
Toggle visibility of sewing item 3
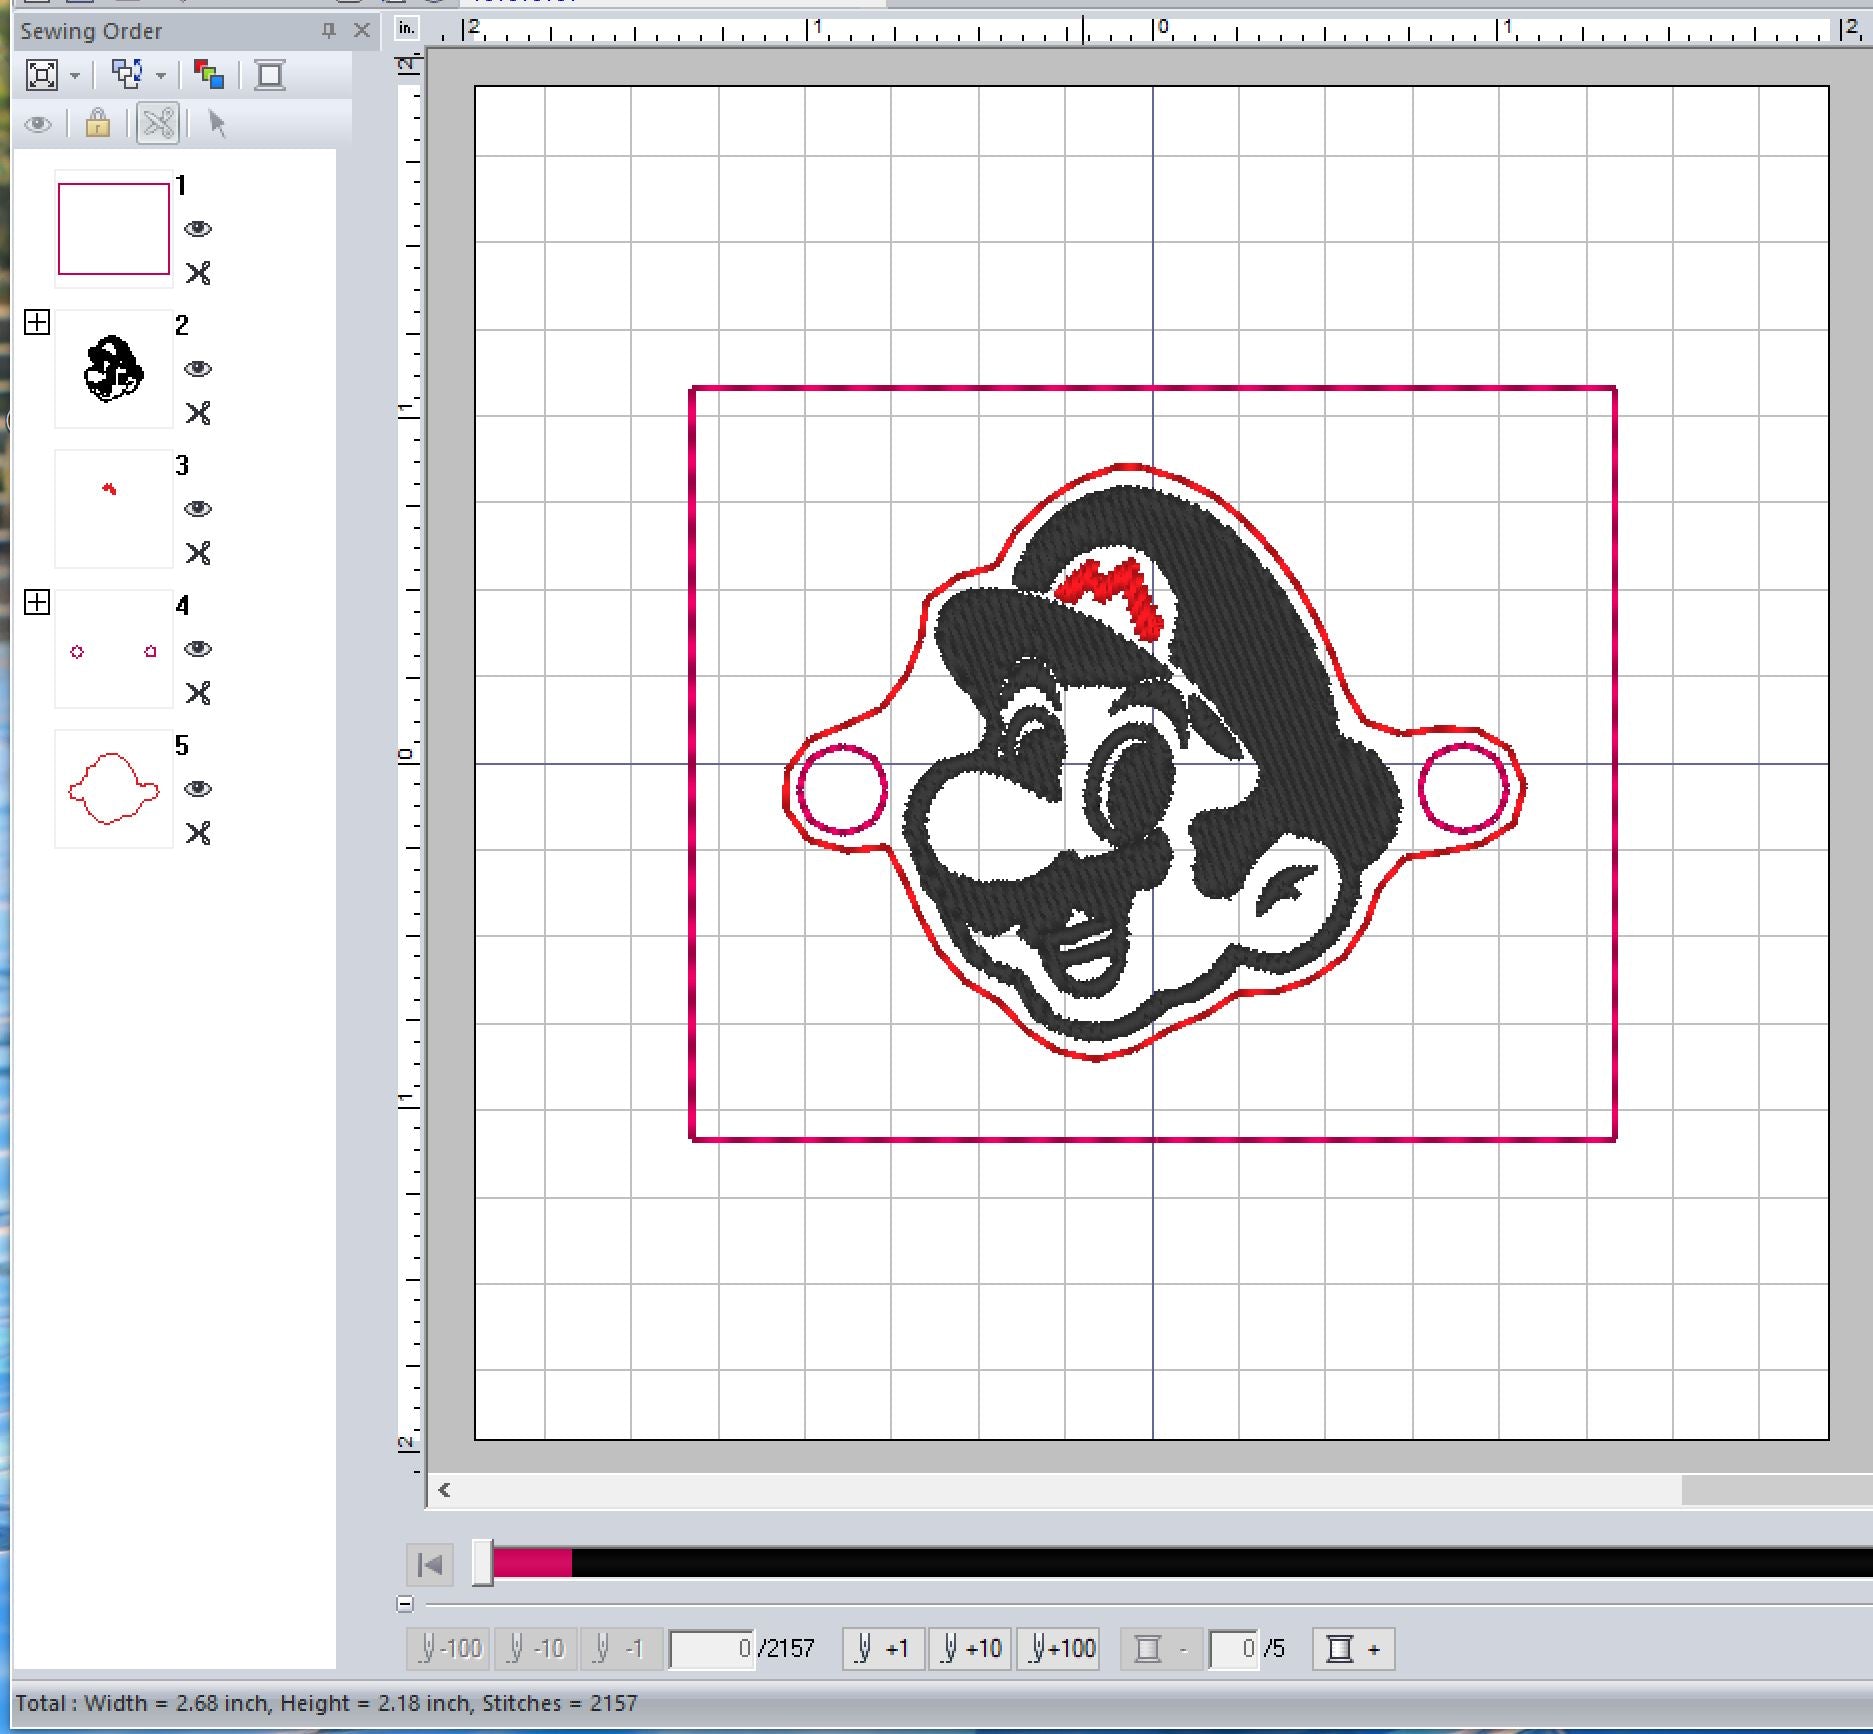pos(198,509)
